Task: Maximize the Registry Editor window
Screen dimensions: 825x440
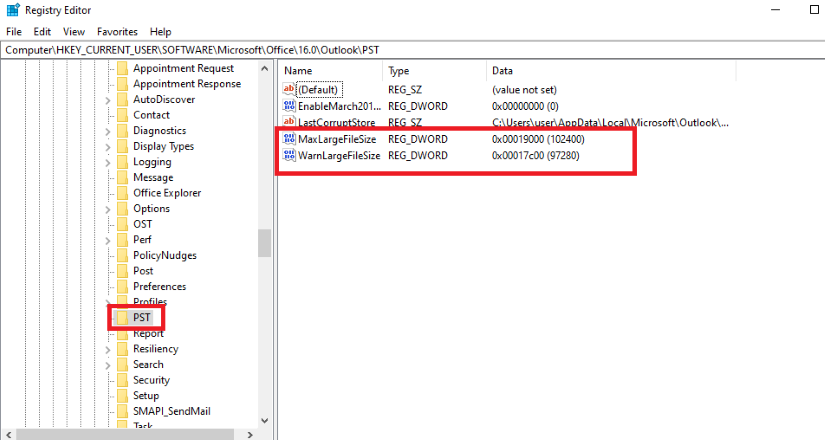Action: pos(814,10)
